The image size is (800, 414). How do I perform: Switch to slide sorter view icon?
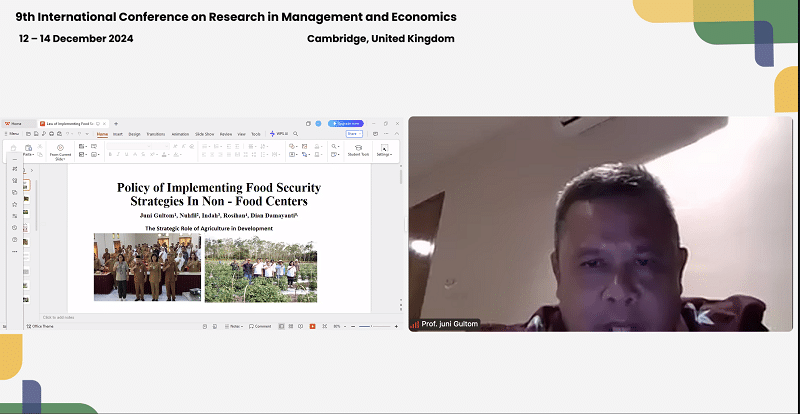pyautogui.click(x=291, y=326)
